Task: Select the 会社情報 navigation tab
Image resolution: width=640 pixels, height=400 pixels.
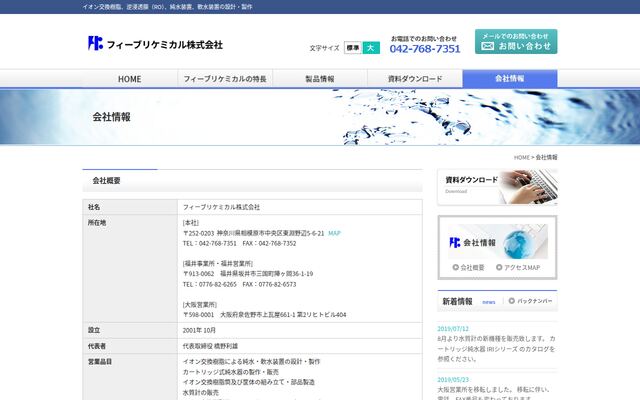Action: point(510,78)
